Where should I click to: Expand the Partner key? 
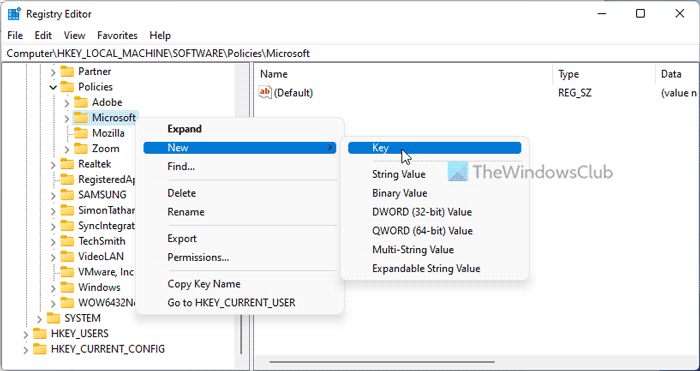[53, 71]
